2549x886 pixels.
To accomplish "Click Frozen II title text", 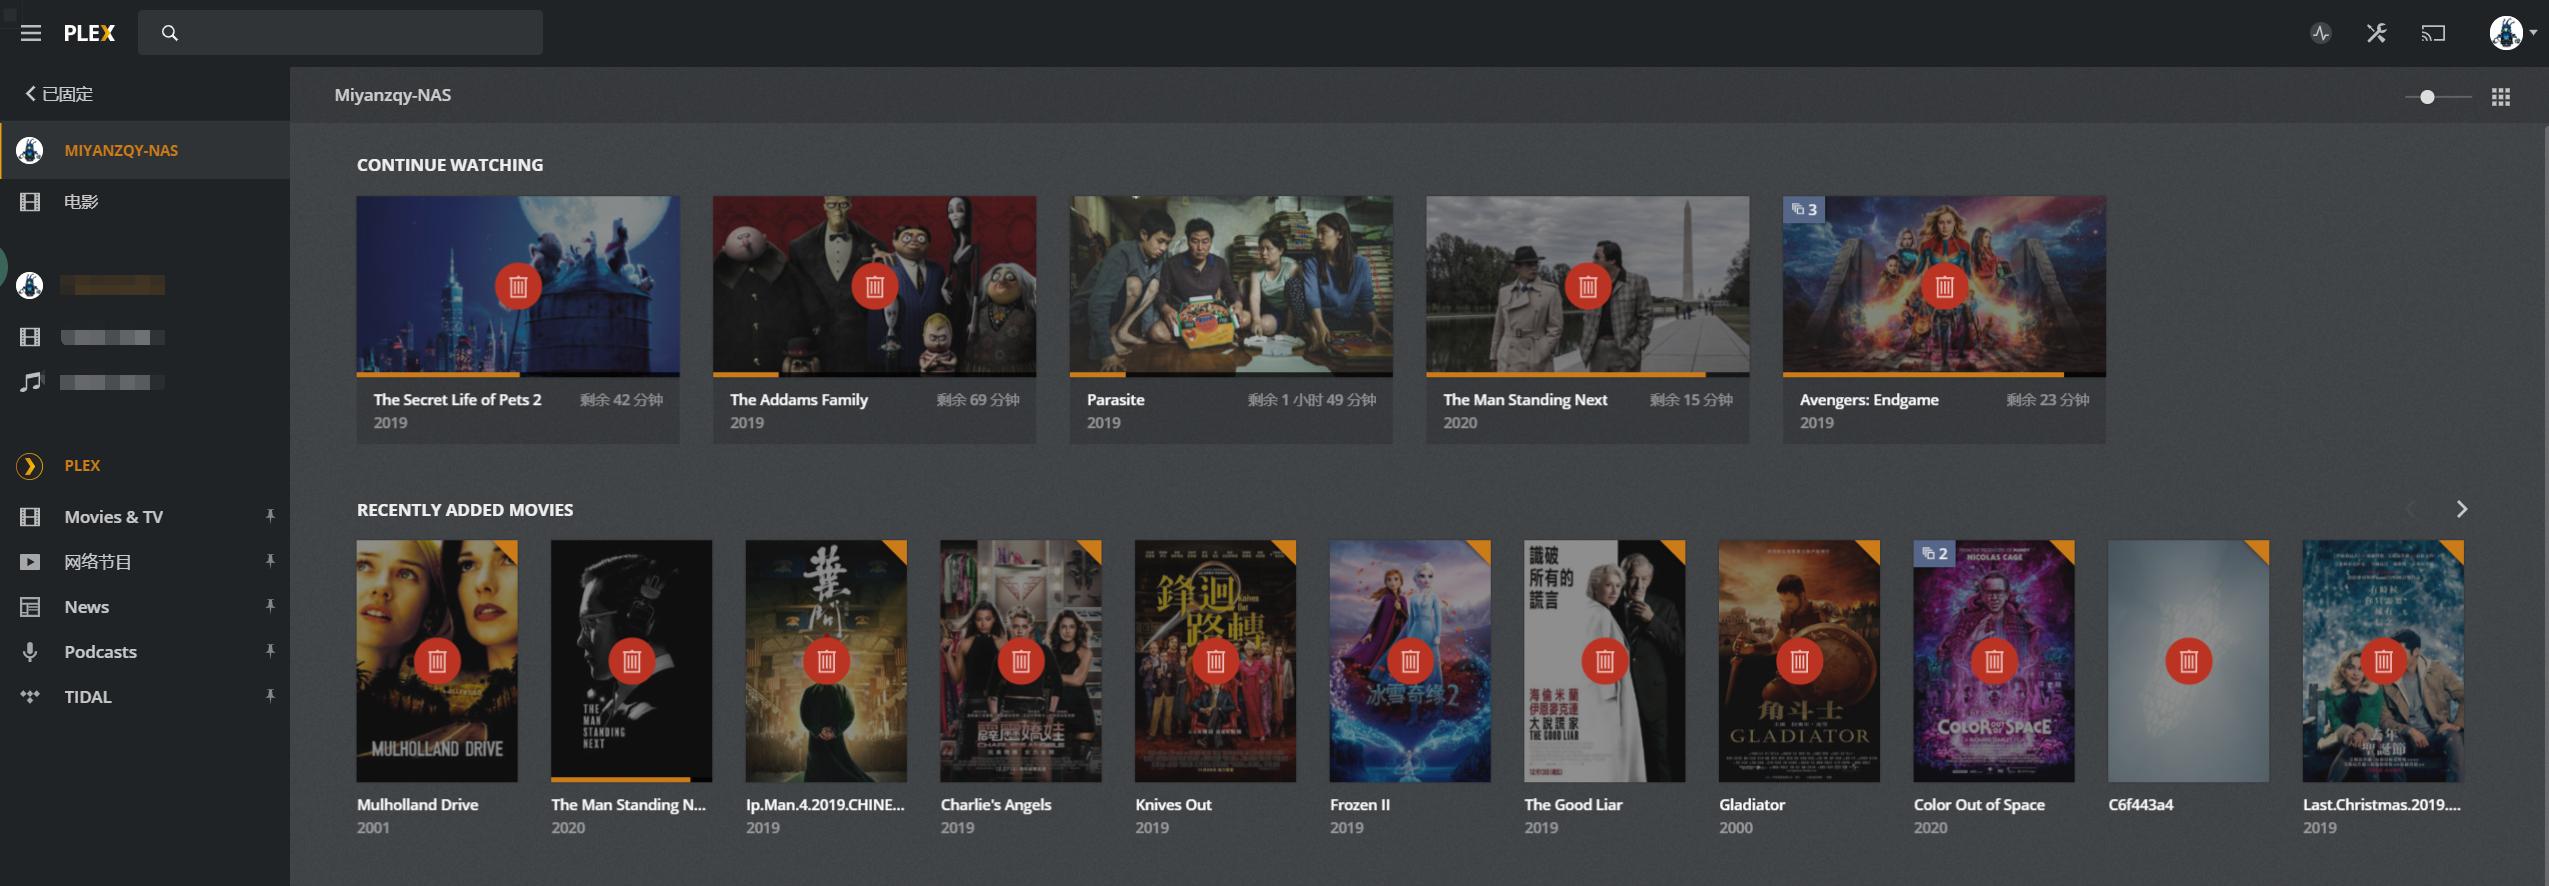I will point(1360,804).
